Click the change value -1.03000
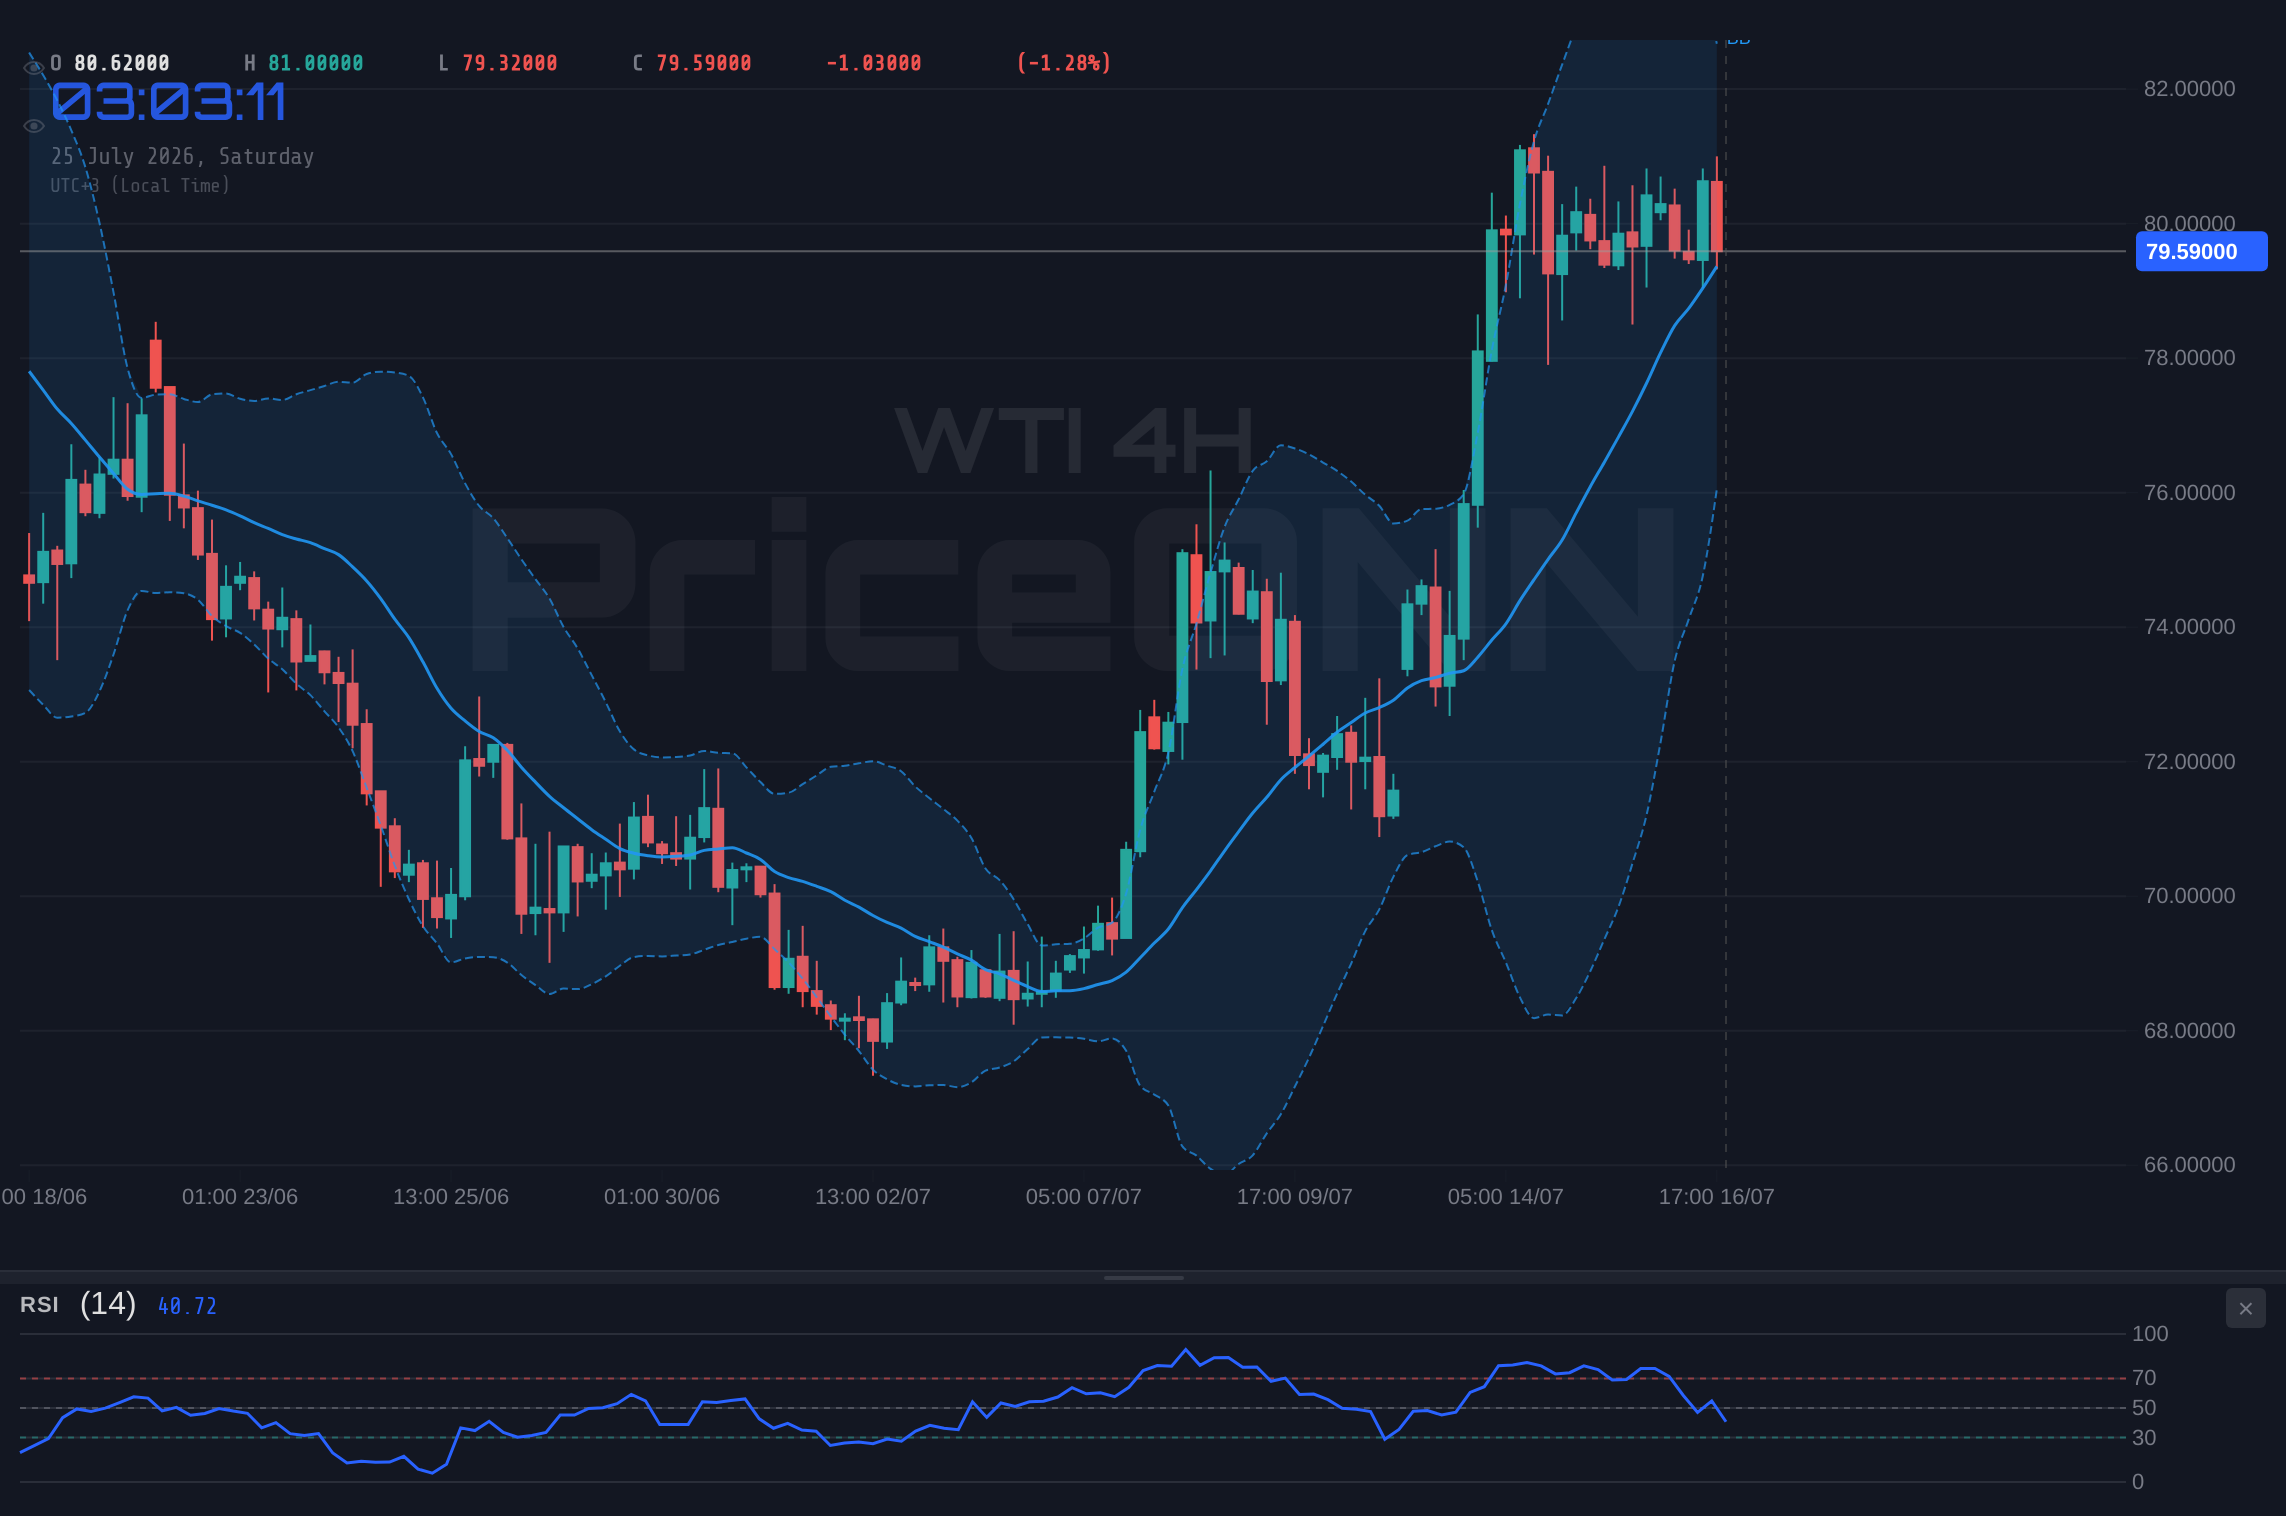2286x1516 pixels. pyautogui.click(x=874, y=63)
